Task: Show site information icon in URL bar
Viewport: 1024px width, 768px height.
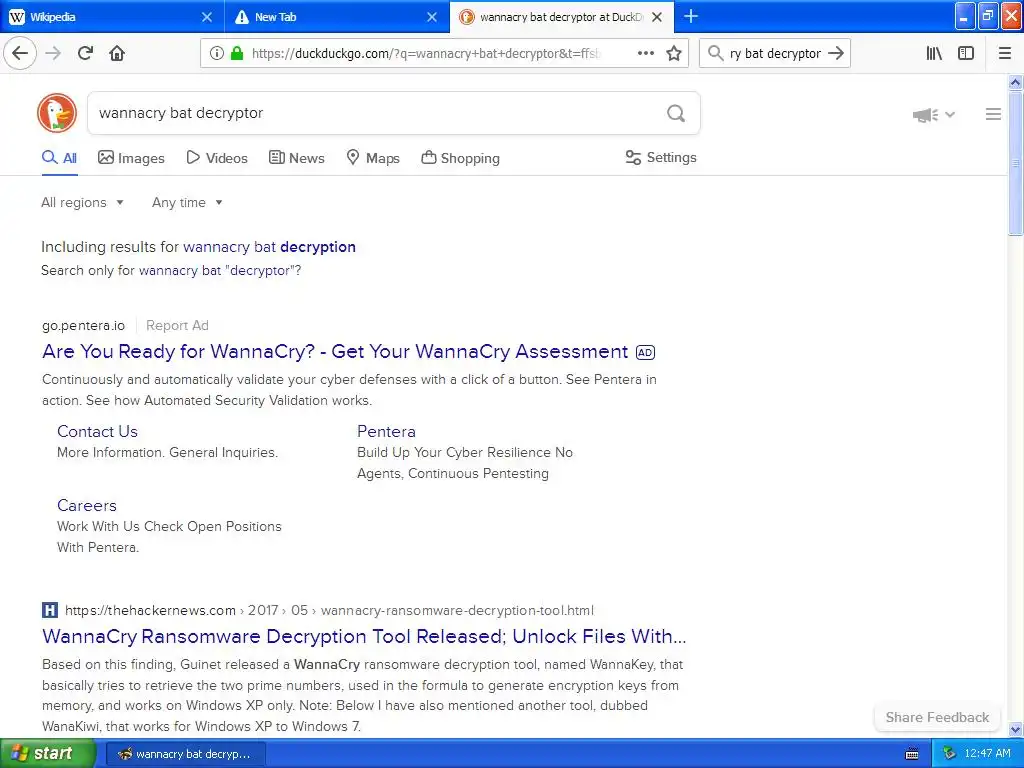Action: pos(216,54)
